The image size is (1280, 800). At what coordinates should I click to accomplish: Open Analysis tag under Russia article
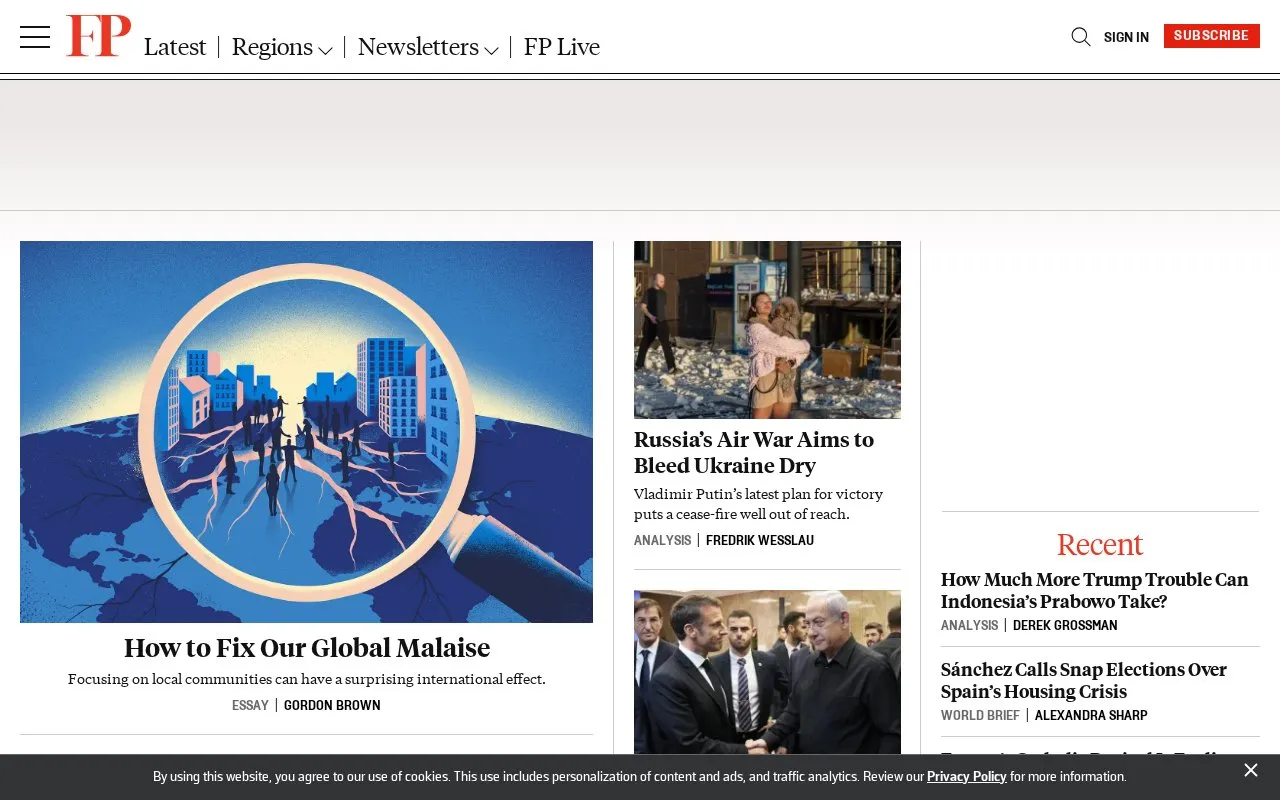point(662,540)
